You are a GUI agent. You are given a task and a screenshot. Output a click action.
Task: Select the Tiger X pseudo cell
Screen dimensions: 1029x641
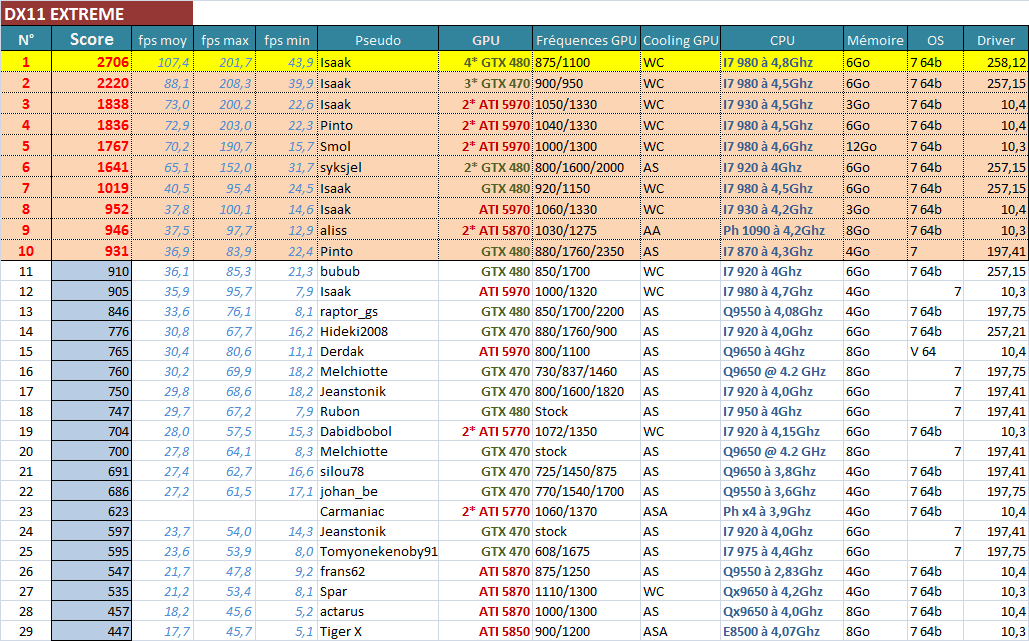pos(378,631)
